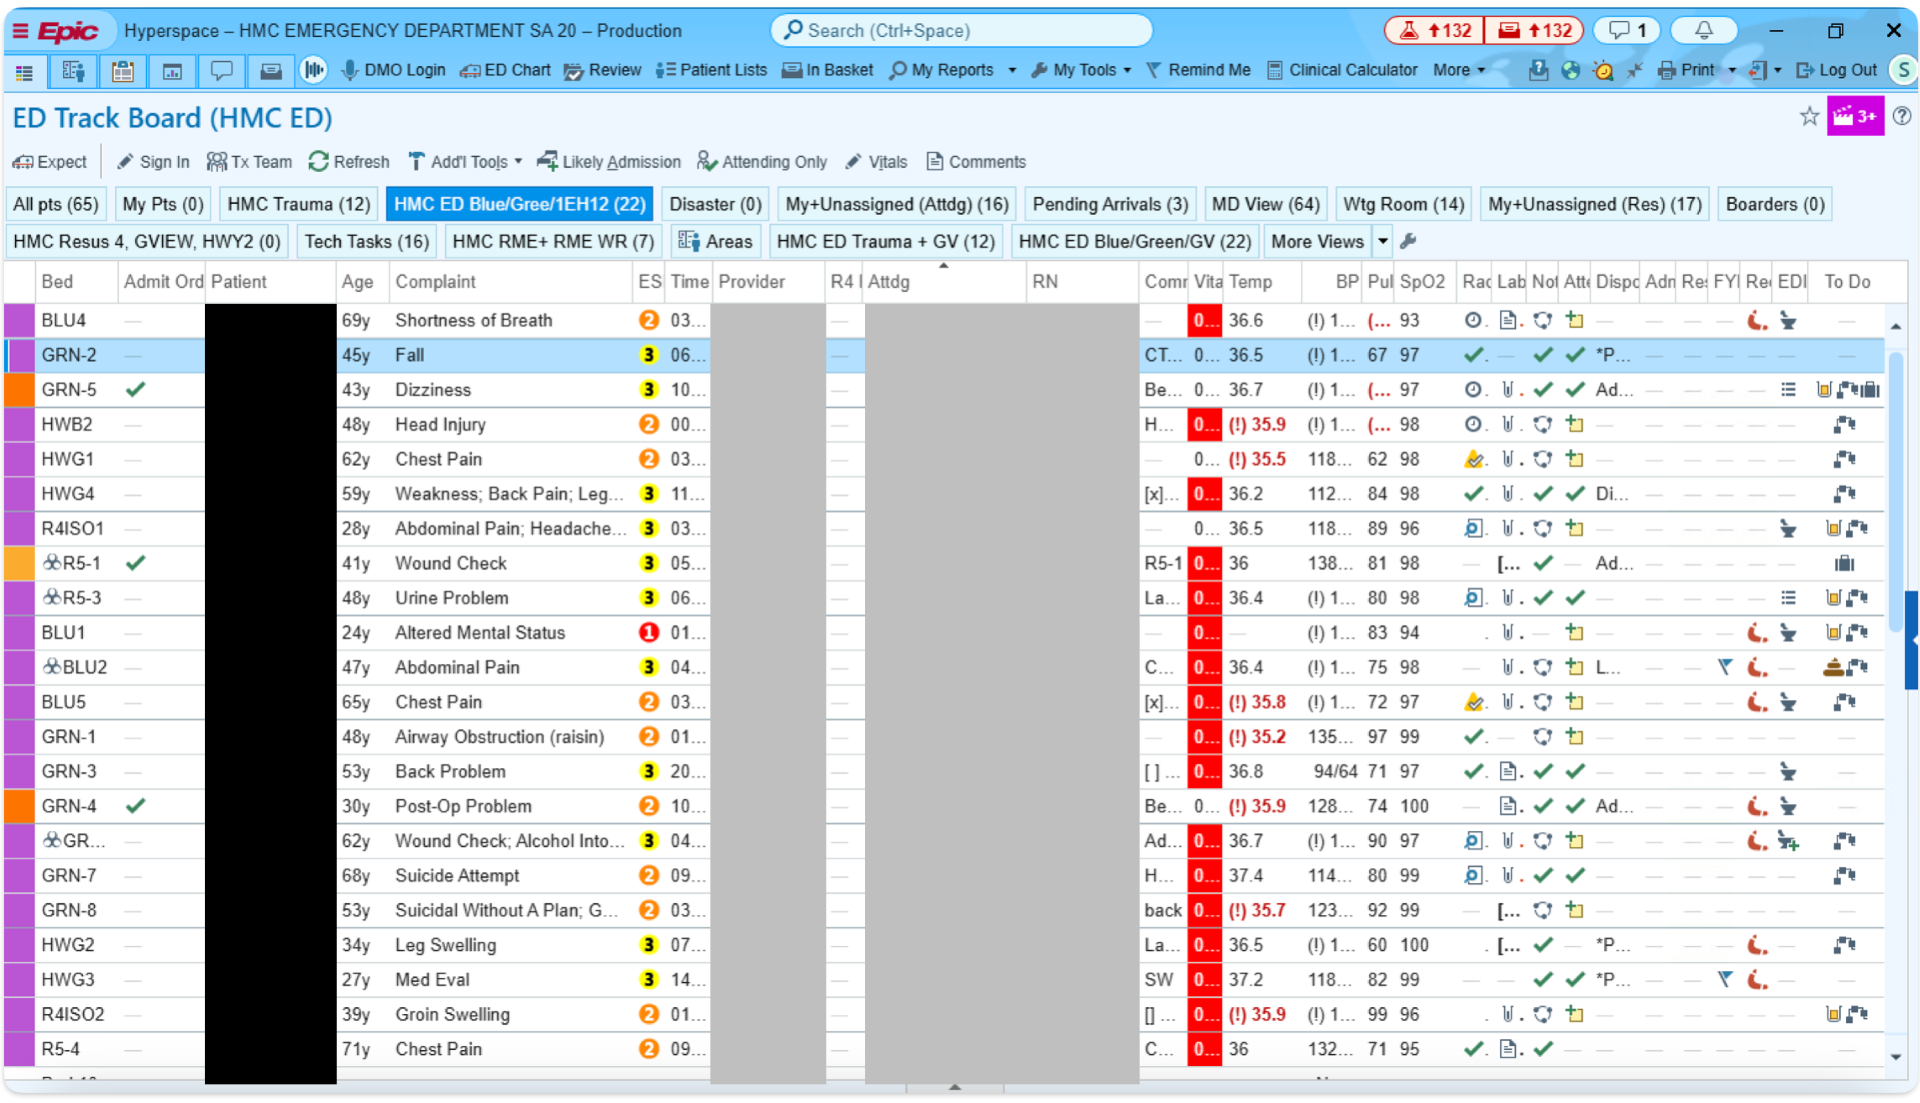
Task: Switch to Wtg Room (14) tab
Action: pos(1403,204)
